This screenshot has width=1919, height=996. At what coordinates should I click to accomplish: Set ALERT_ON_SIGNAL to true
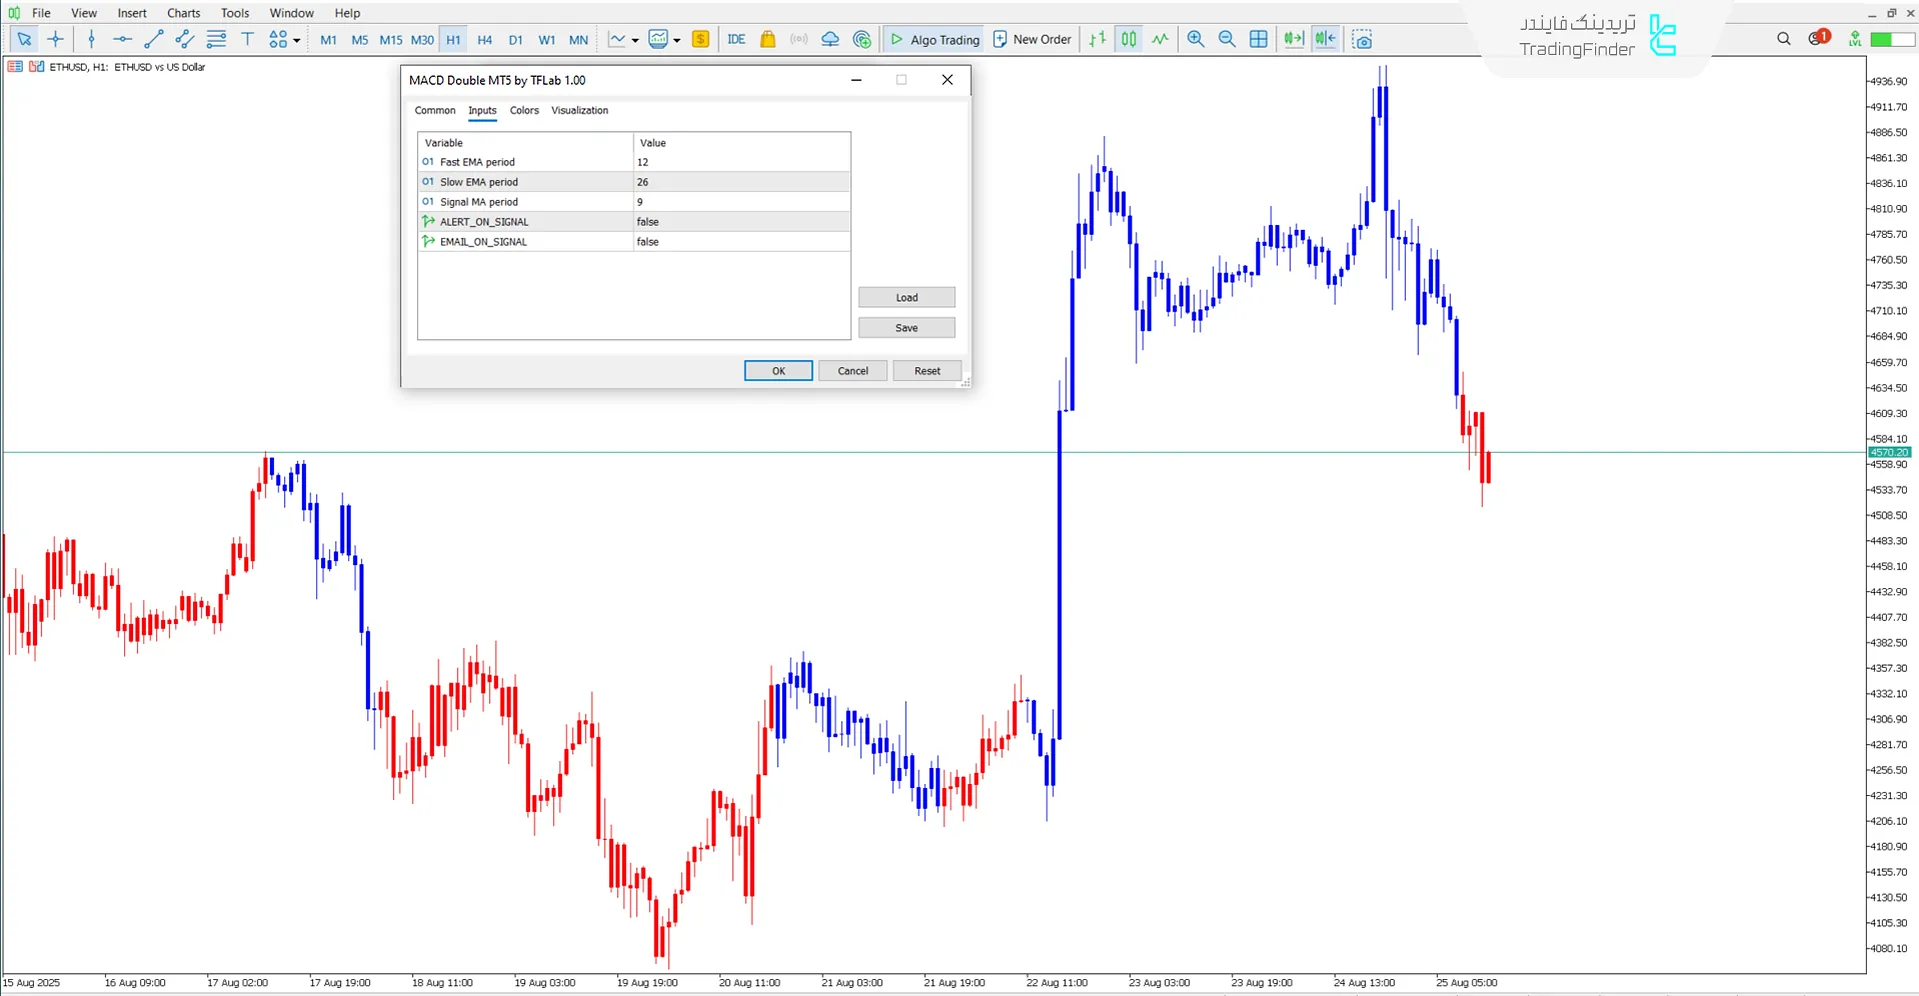coord(740,221)
